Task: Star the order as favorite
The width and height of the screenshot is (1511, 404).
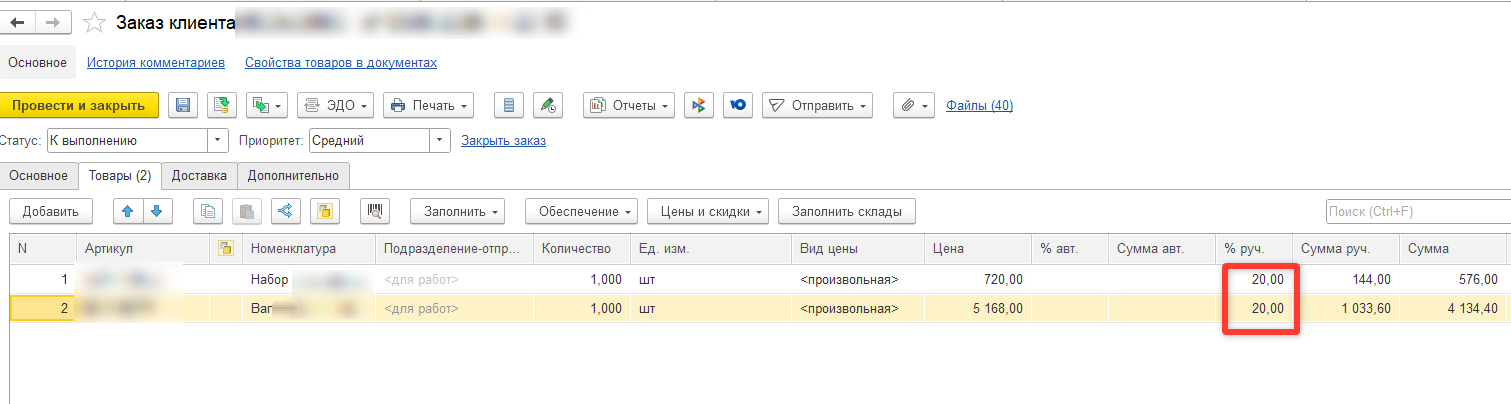Action: [x=94, y=22]
